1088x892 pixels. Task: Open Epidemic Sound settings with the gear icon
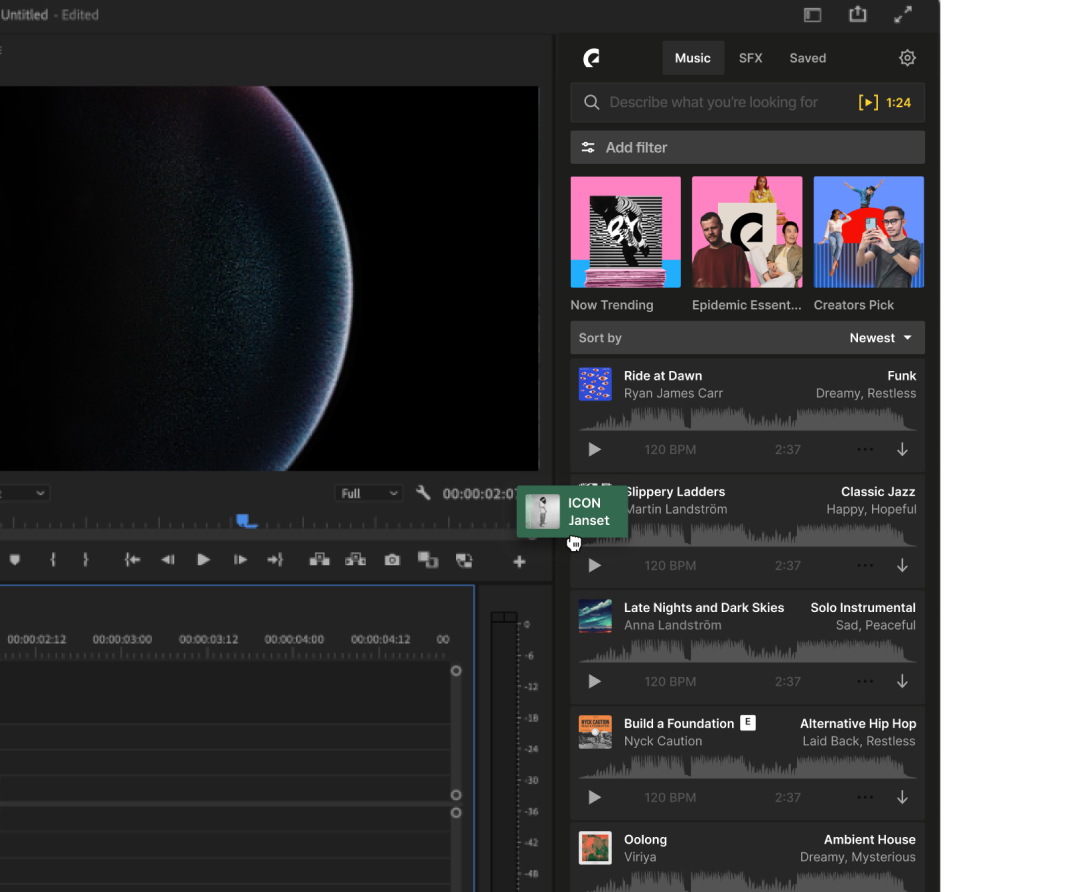click(907, 57)
